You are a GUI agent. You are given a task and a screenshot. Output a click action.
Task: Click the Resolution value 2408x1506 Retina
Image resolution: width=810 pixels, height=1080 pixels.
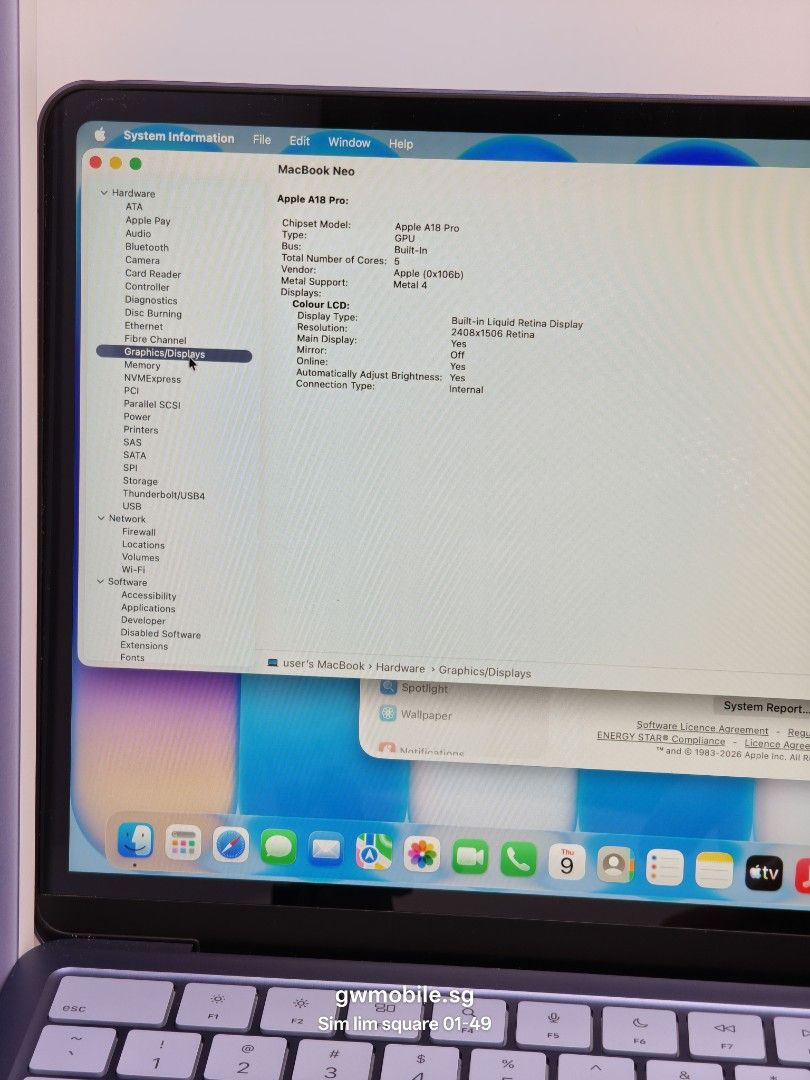pos(492,333)
